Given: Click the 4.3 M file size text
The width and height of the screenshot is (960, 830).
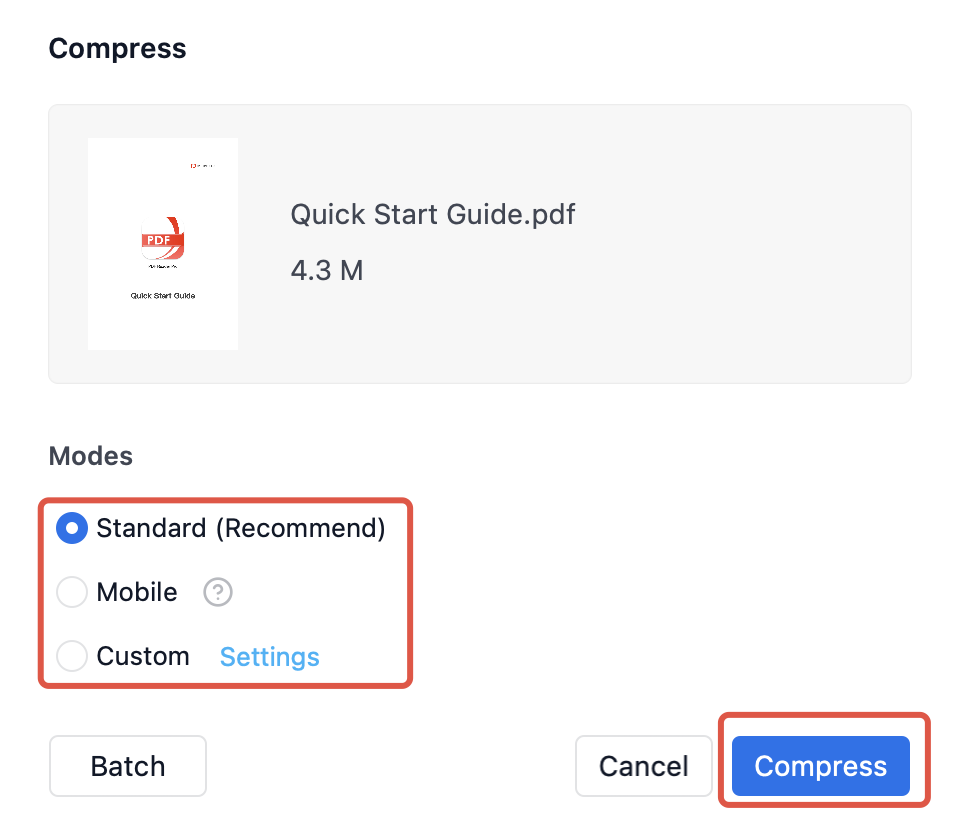Looking at the screenshot, I should (326, 270).
